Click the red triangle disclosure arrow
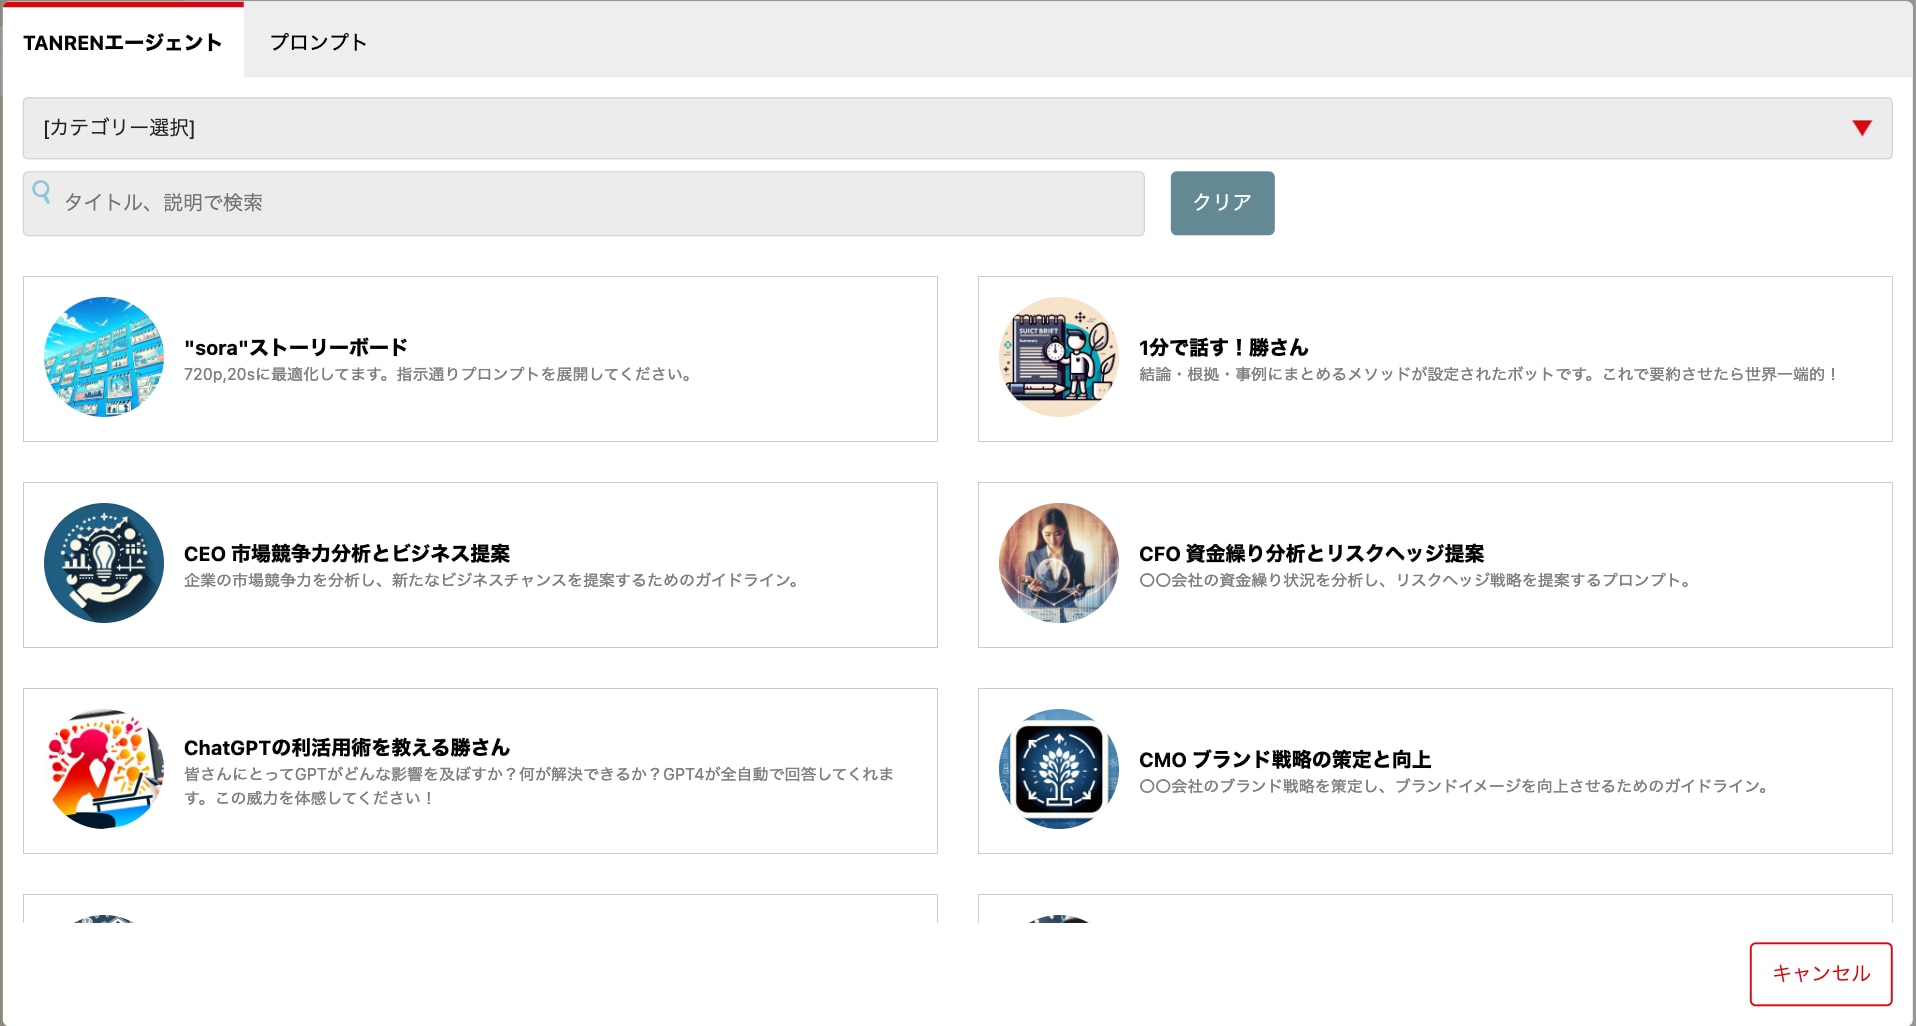 [1861, 128]
